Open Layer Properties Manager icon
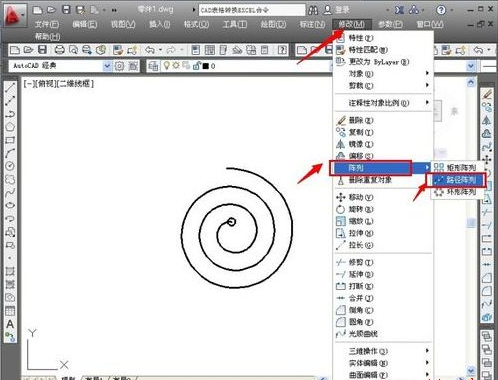The image size is (498, 380). 153,66
